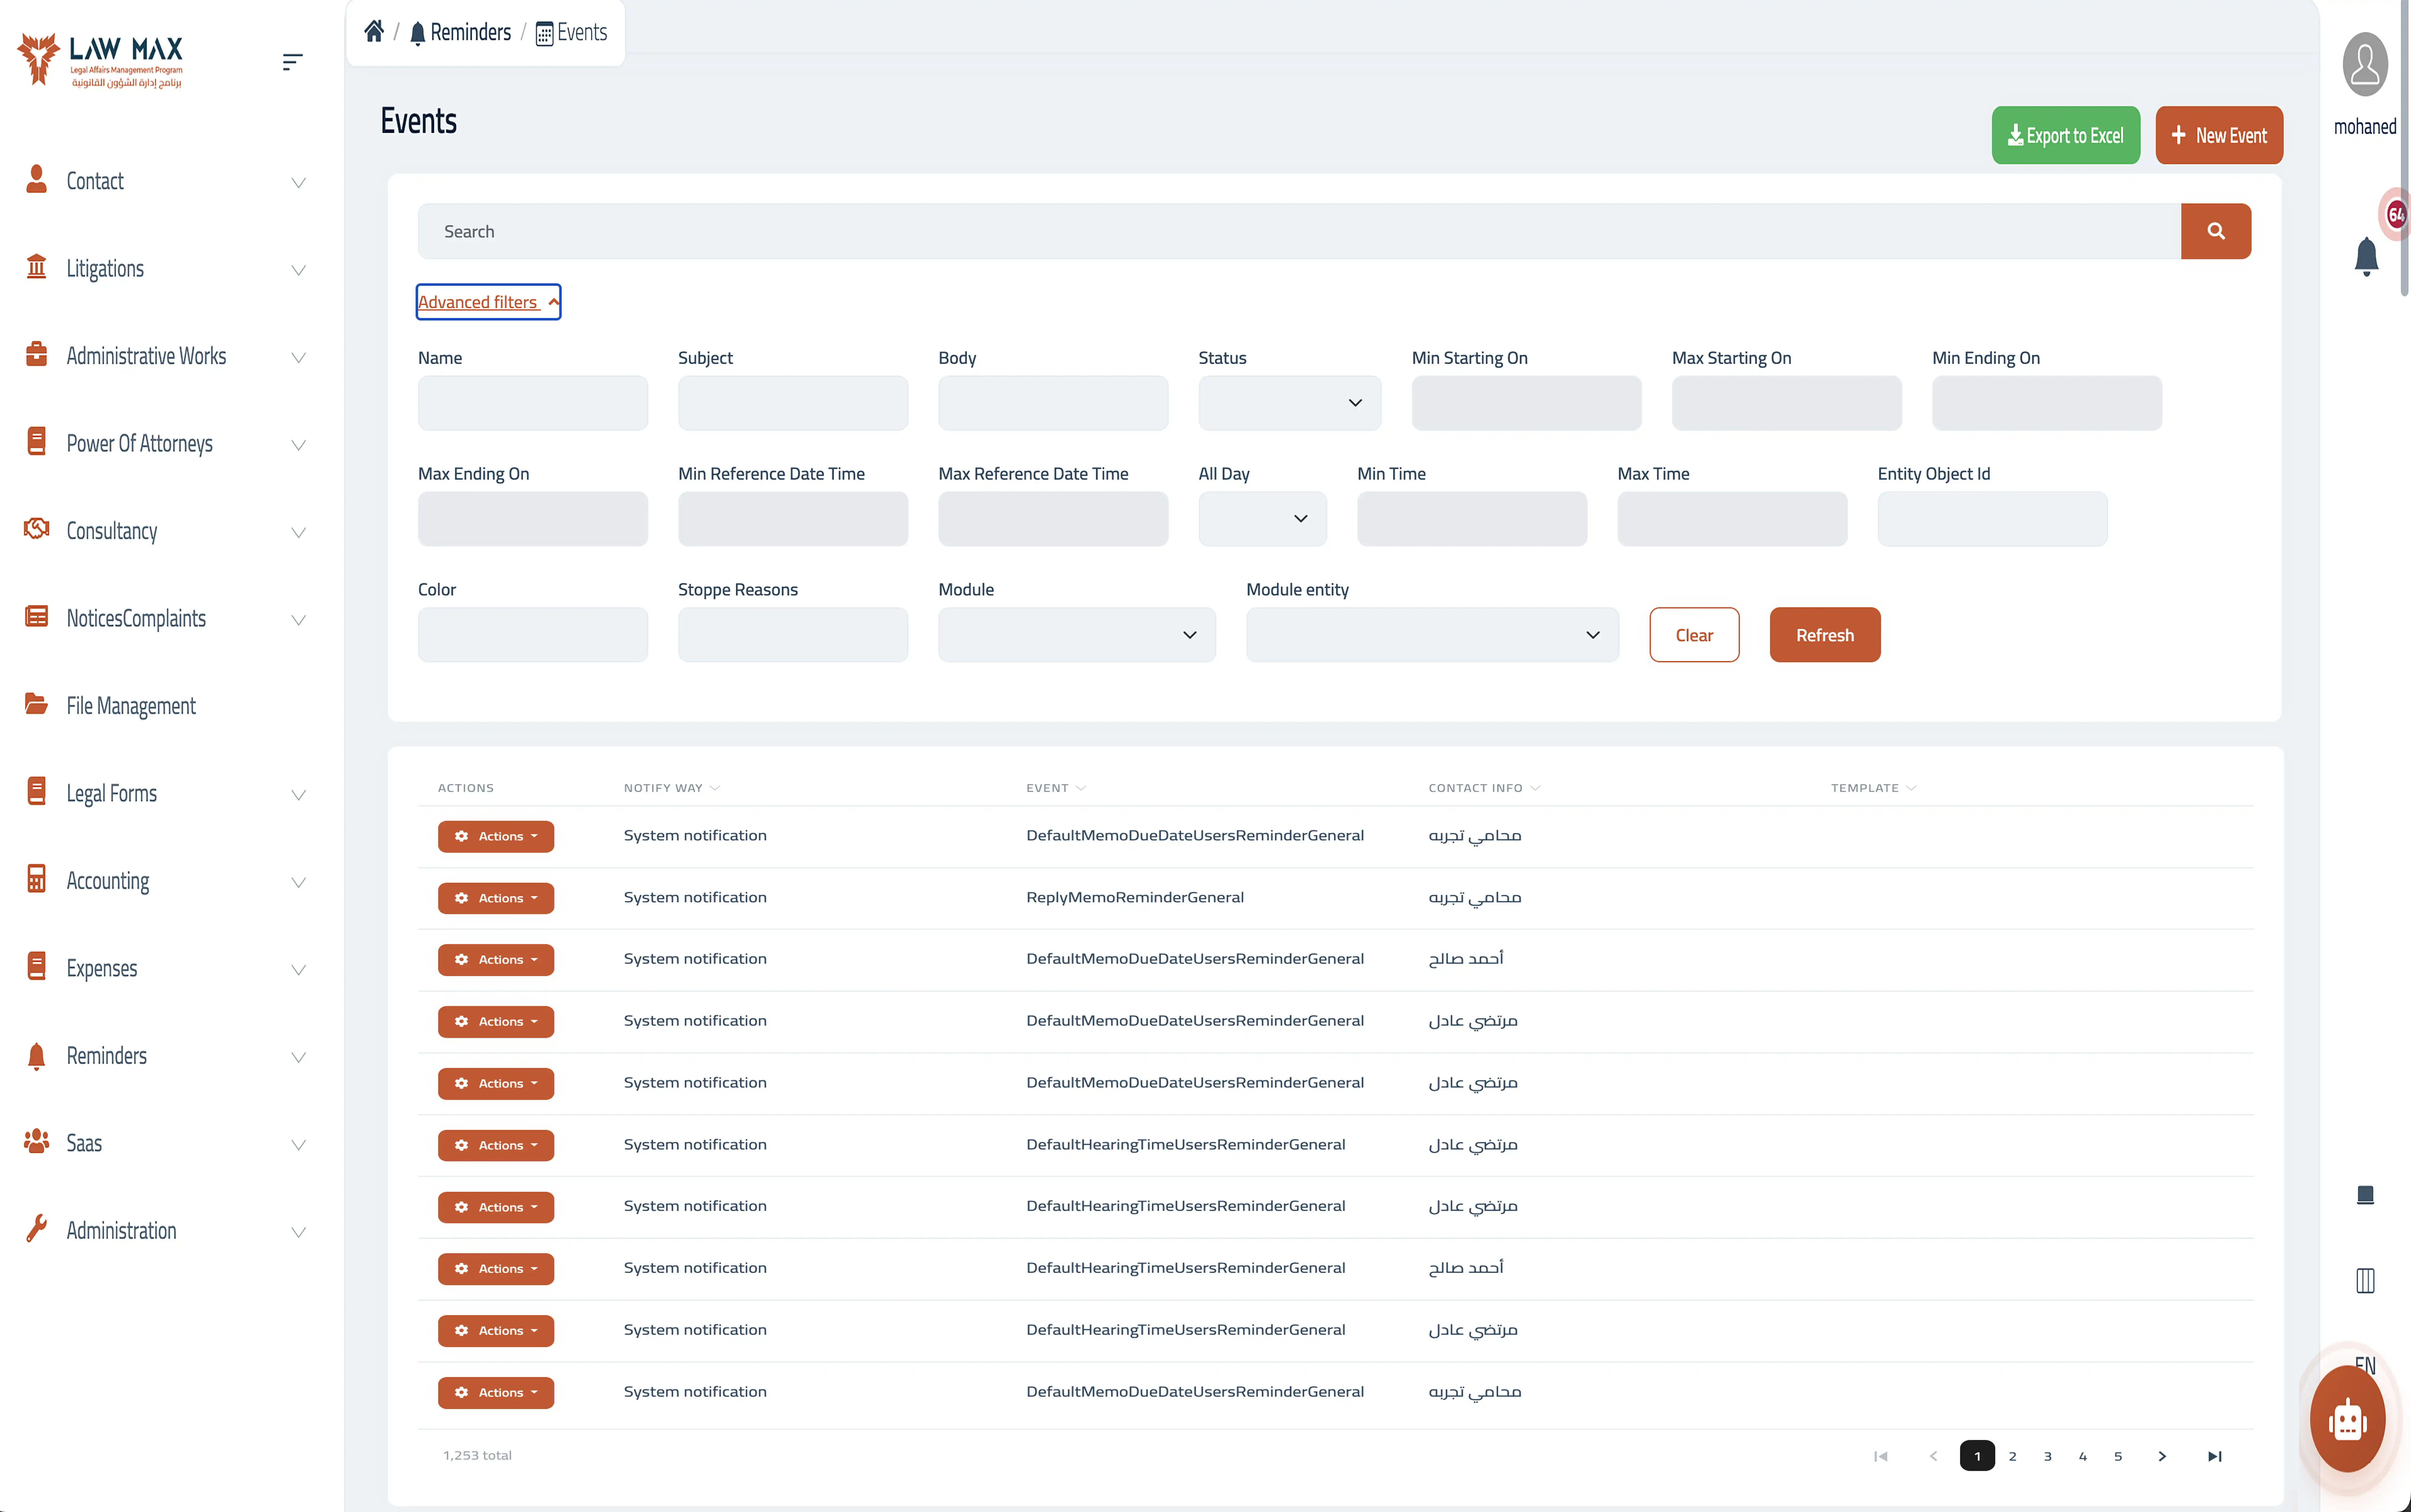Click the columns layout icon in right panel
The image size is (2411, 1512).
point(2365,1281)
